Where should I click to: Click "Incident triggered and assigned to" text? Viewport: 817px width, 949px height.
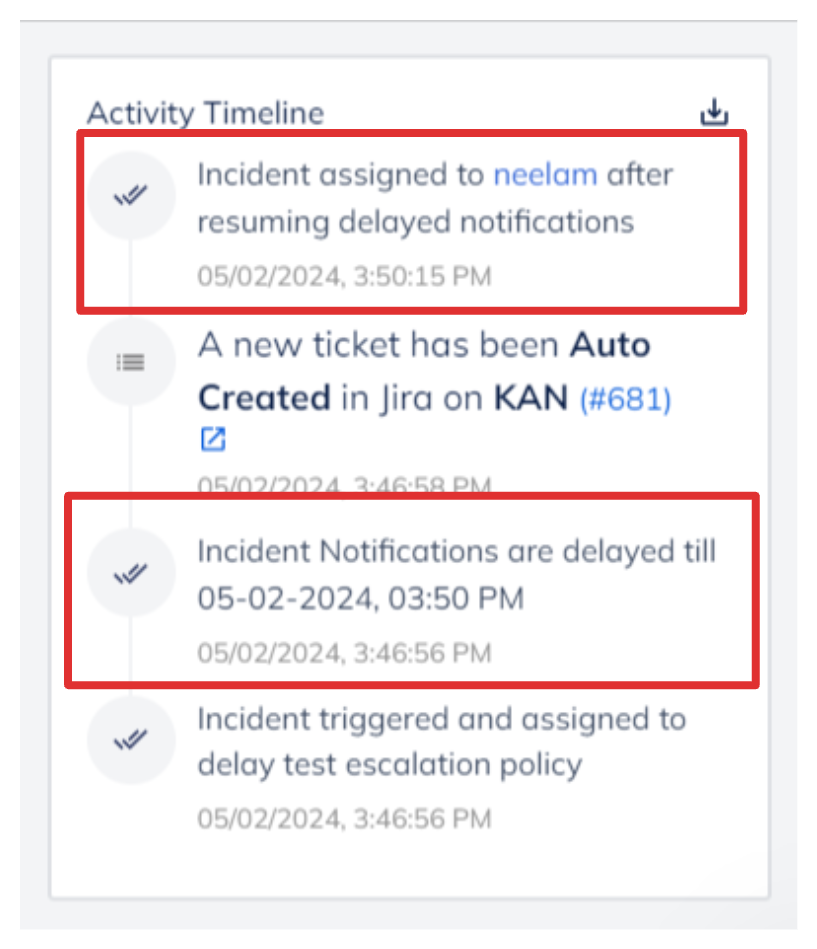coord(441,719)
